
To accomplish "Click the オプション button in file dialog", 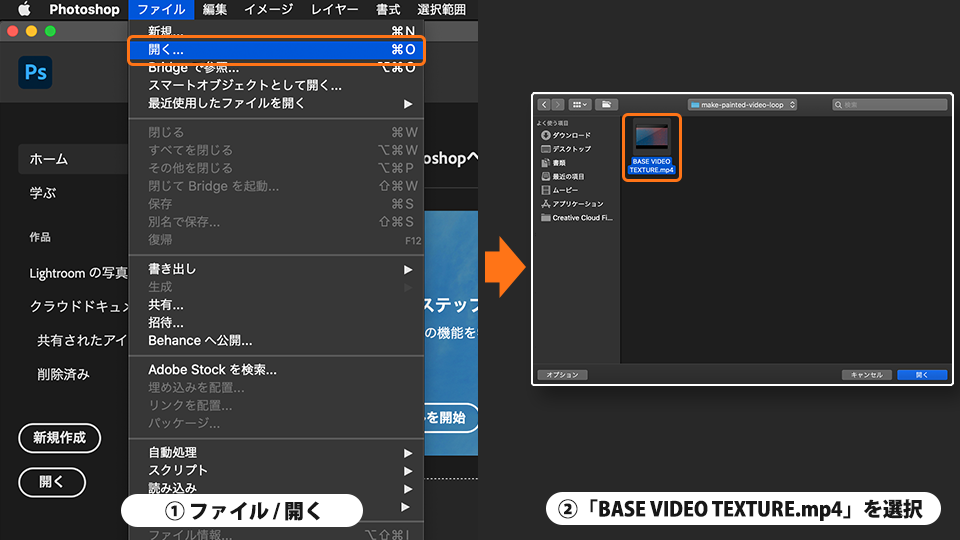I will [562, 375].
